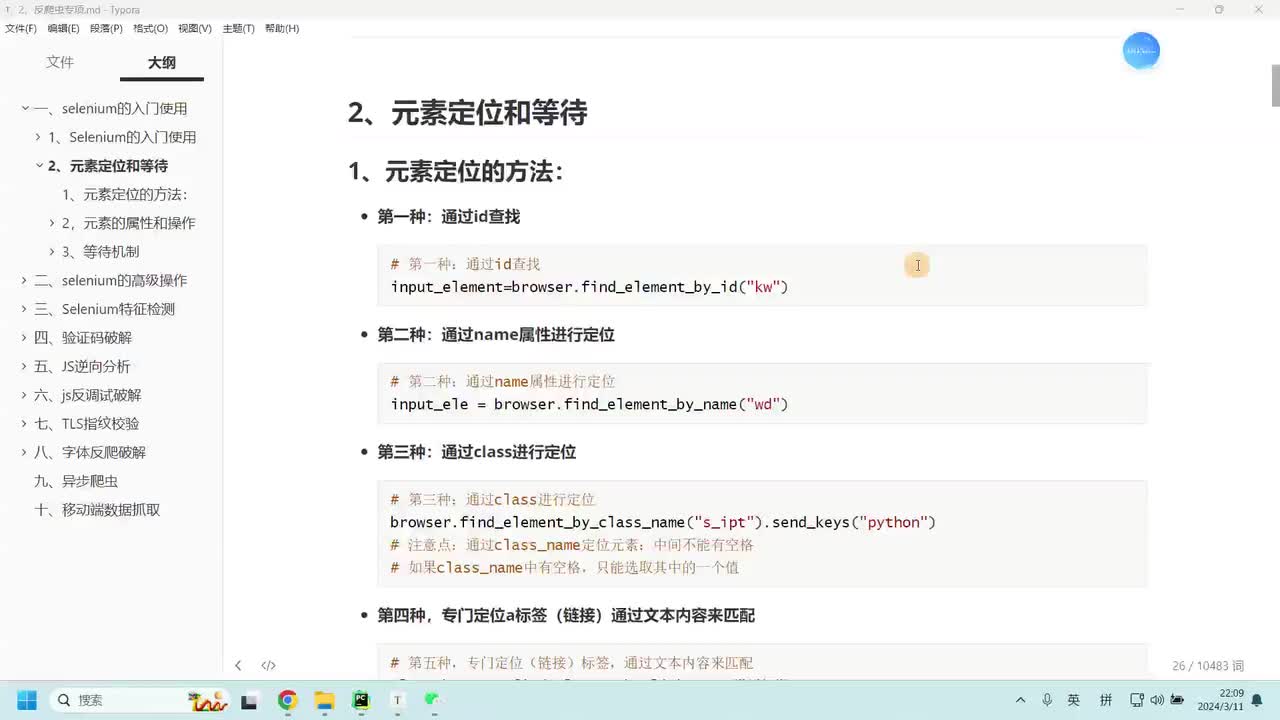Switch the 英 input language indicator
This screenshot has height=720, width=1280.
point(1074,700)
